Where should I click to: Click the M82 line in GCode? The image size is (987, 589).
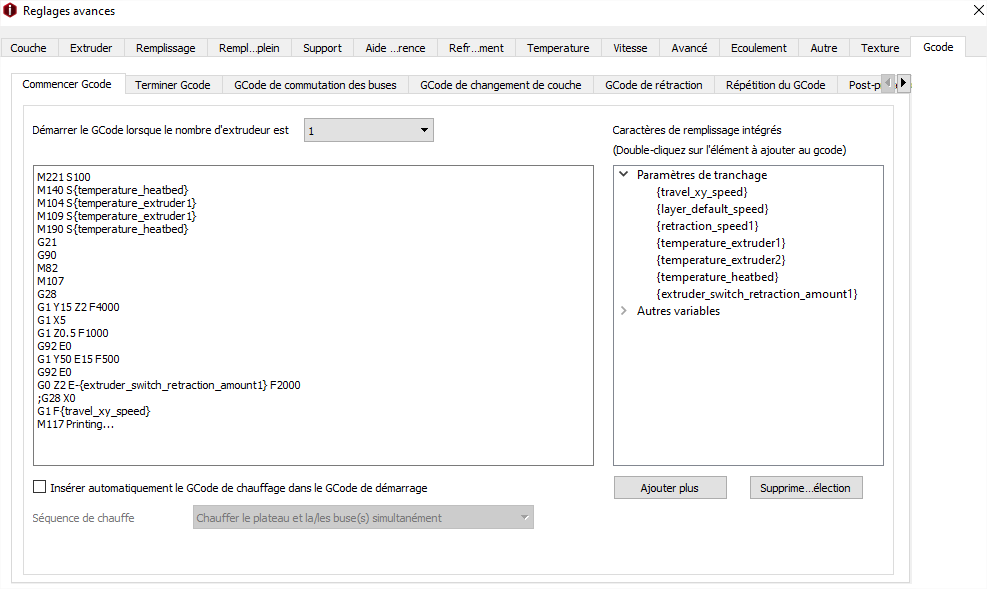click(x=47, y=268)
